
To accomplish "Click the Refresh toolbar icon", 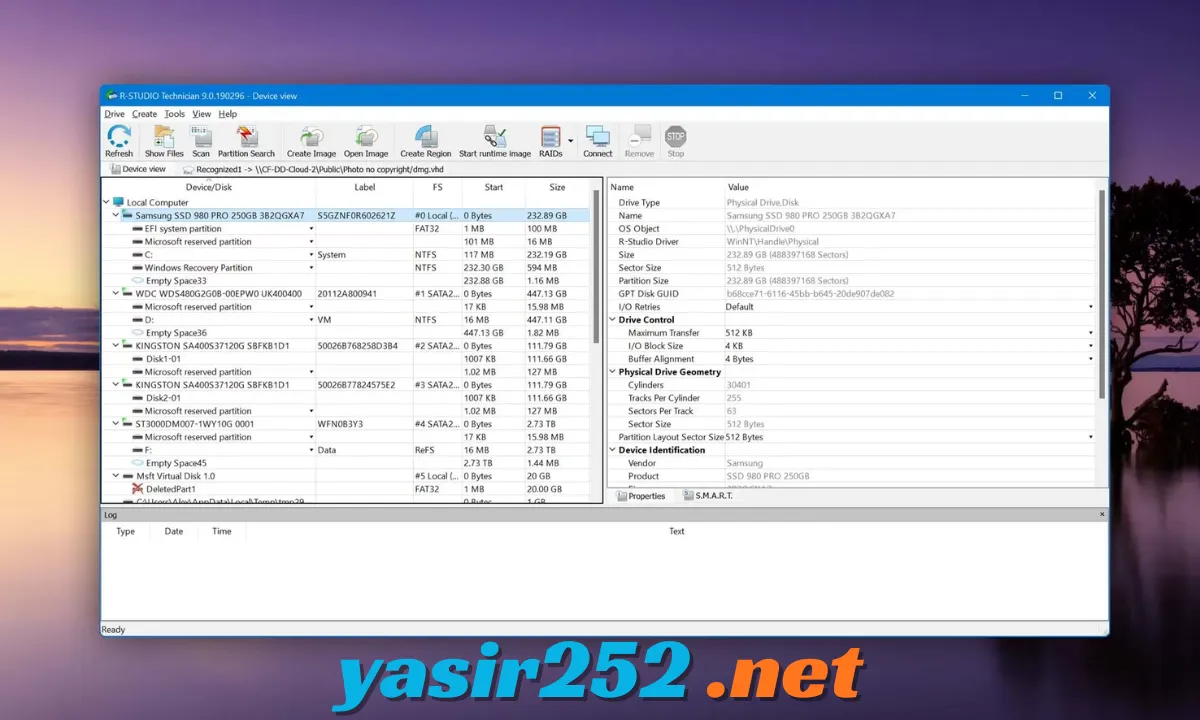I will [118, 136].
